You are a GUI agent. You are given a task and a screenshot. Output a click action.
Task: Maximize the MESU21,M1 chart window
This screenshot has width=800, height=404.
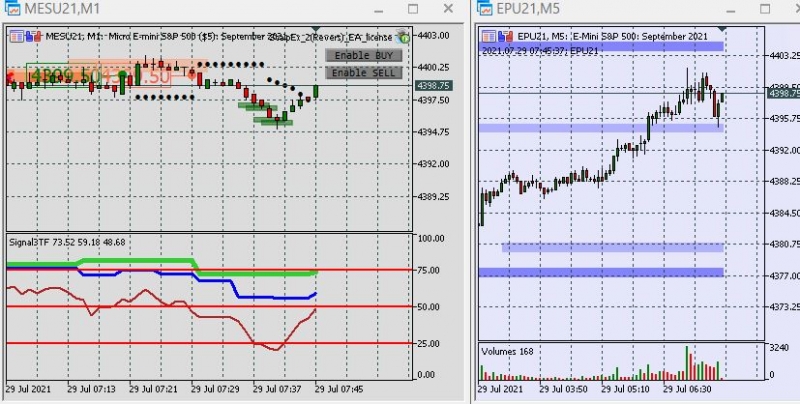pyautogui.click(x=413, y=9)
